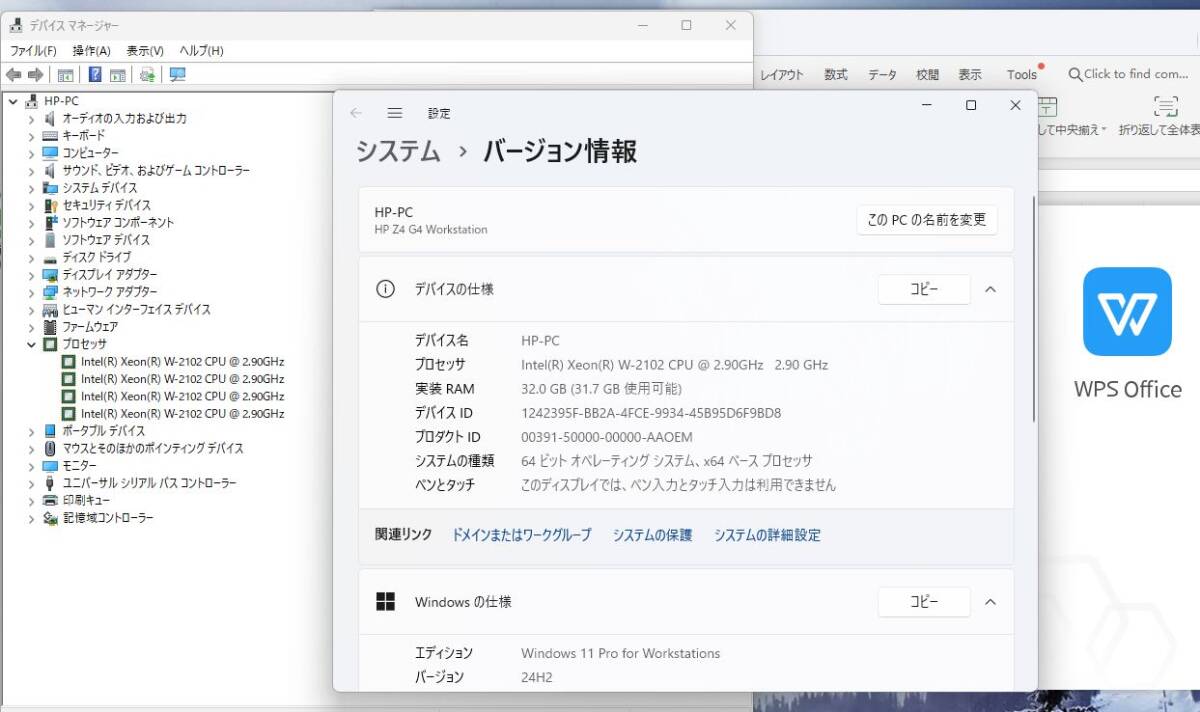Click この PC の名前を変更 button

[x=927, y=220]
